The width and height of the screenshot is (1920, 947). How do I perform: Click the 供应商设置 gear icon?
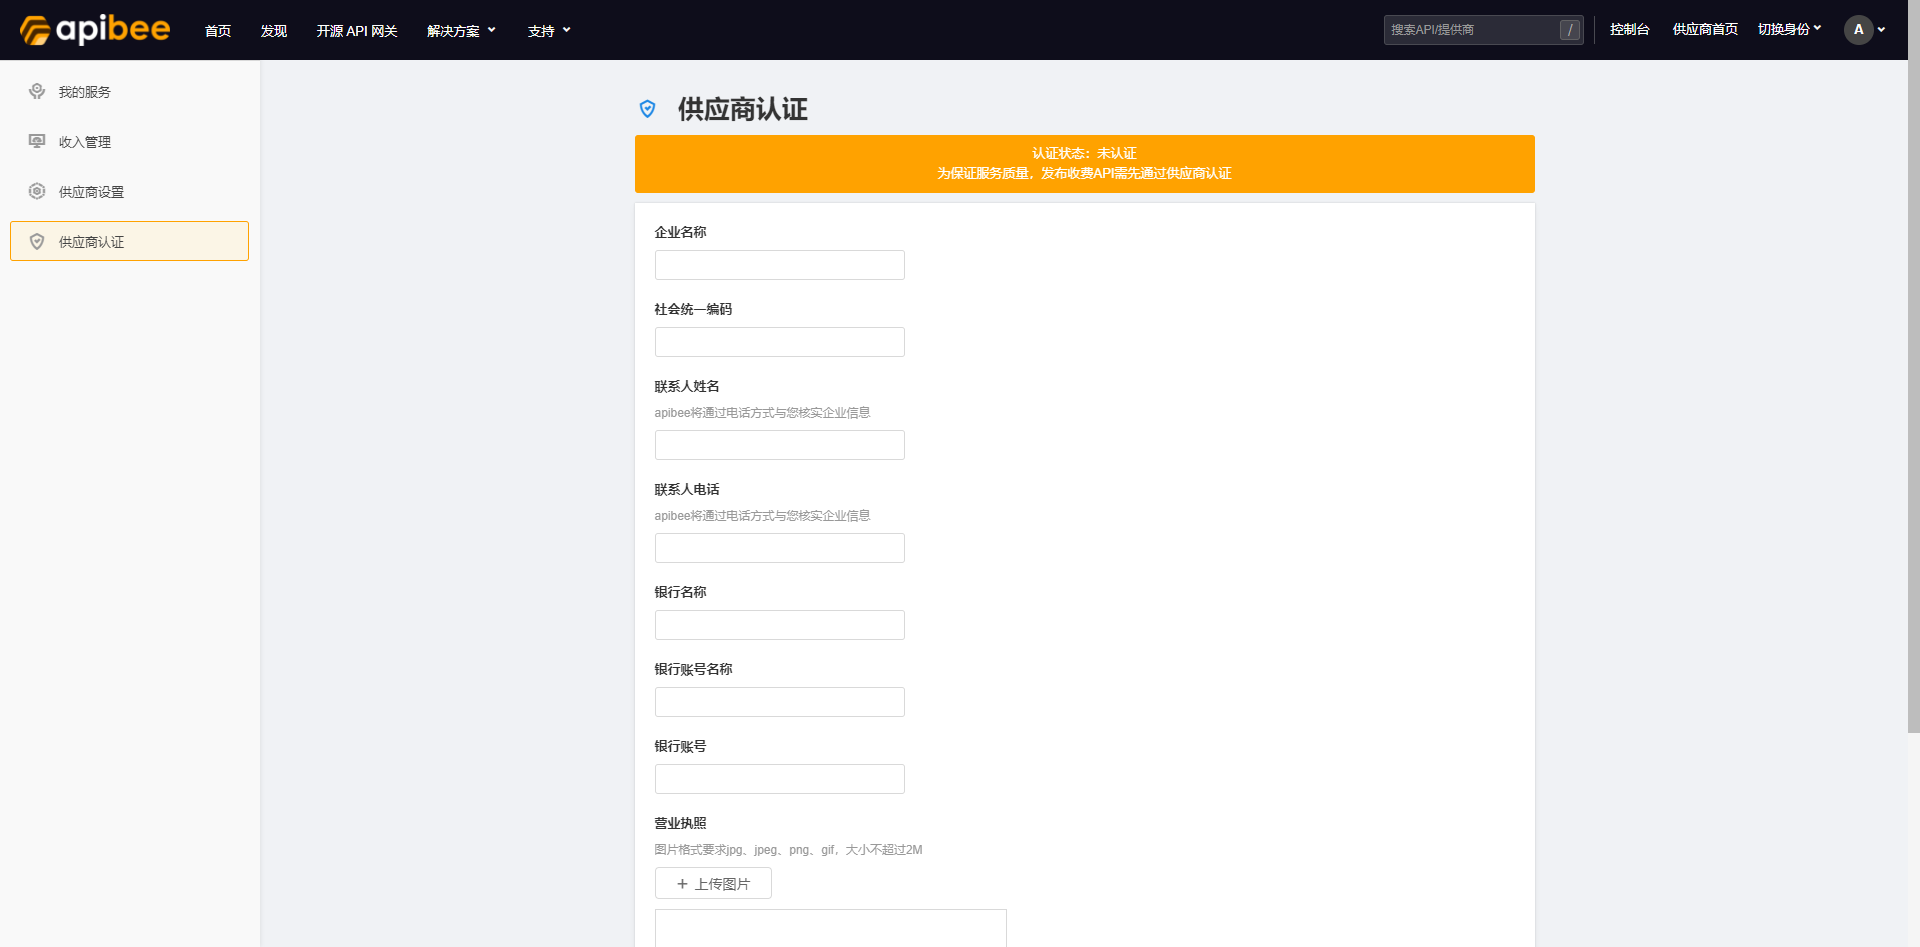click(x=37, y=191)
